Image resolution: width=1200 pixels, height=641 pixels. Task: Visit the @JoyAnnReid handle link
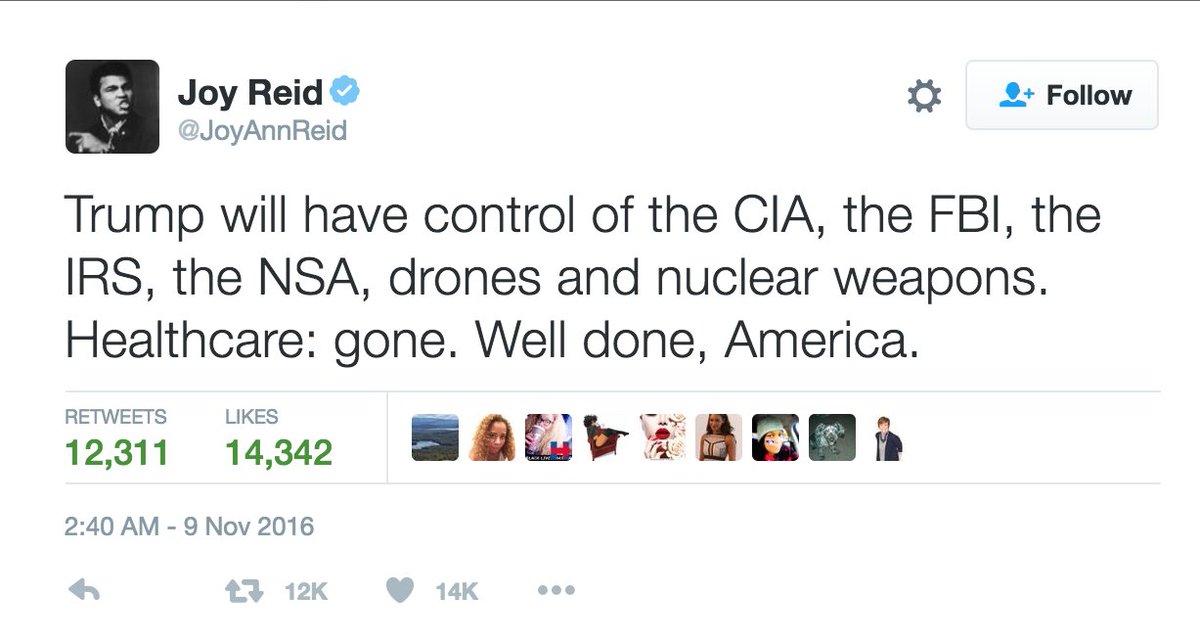coord(262,131)
